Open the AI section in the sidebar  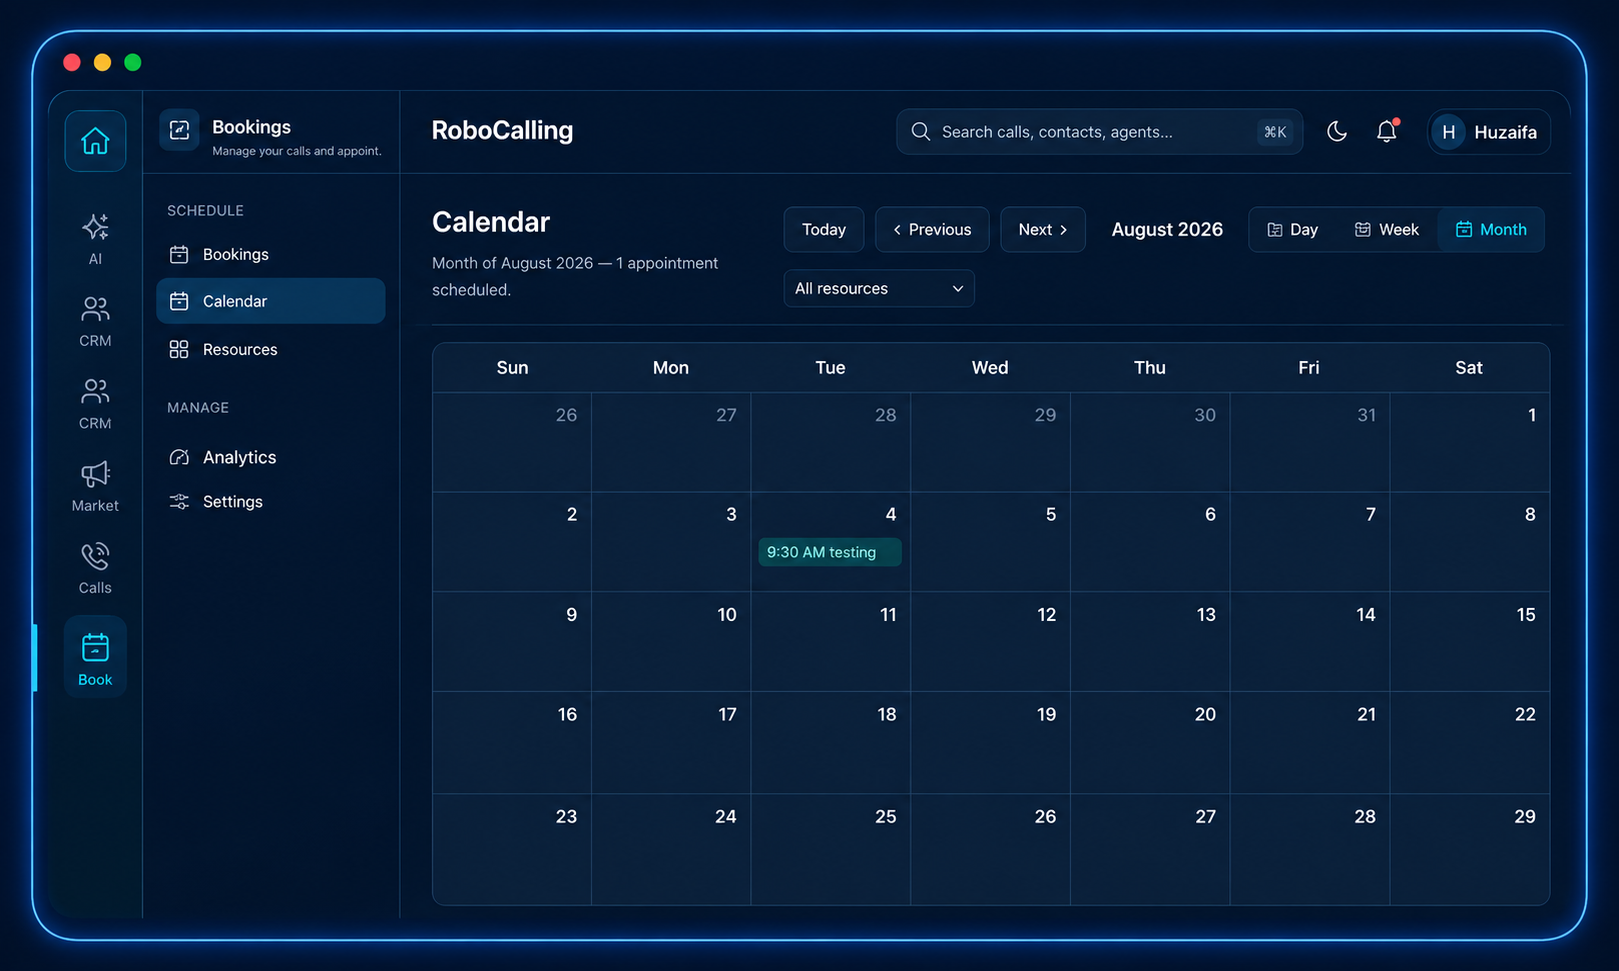95,239
